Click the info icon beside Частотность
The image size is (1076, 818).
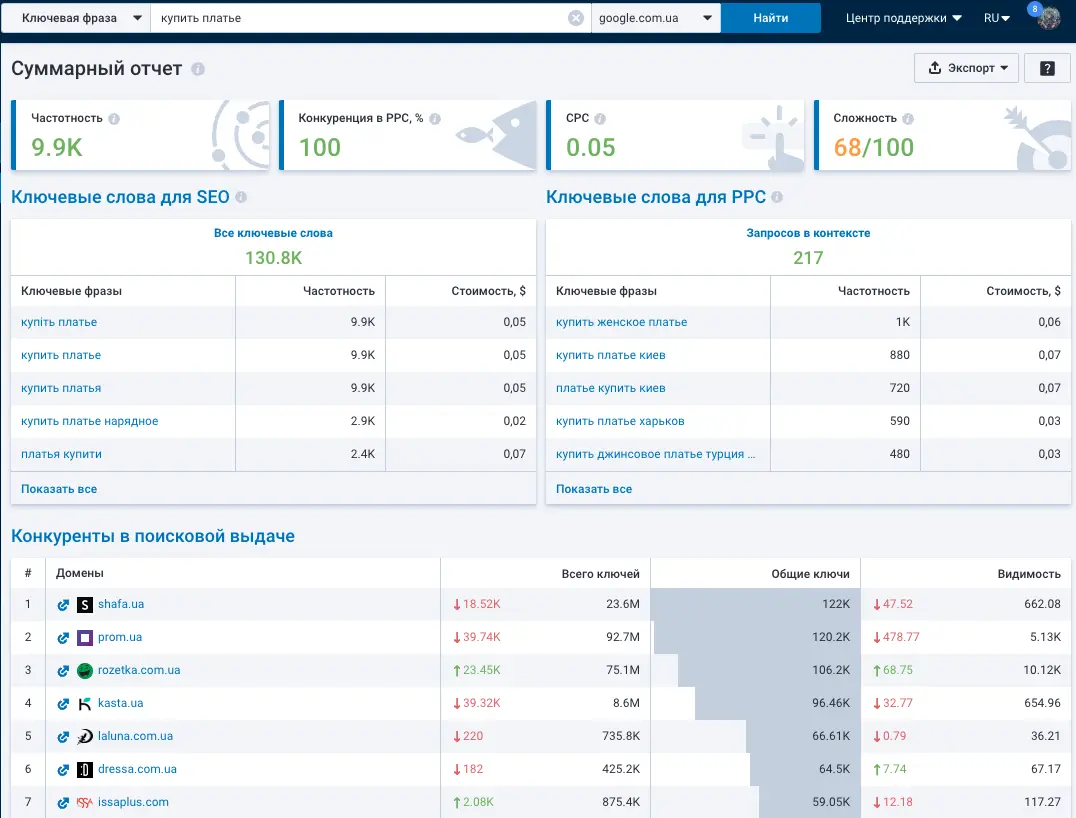tap(114, 119)
